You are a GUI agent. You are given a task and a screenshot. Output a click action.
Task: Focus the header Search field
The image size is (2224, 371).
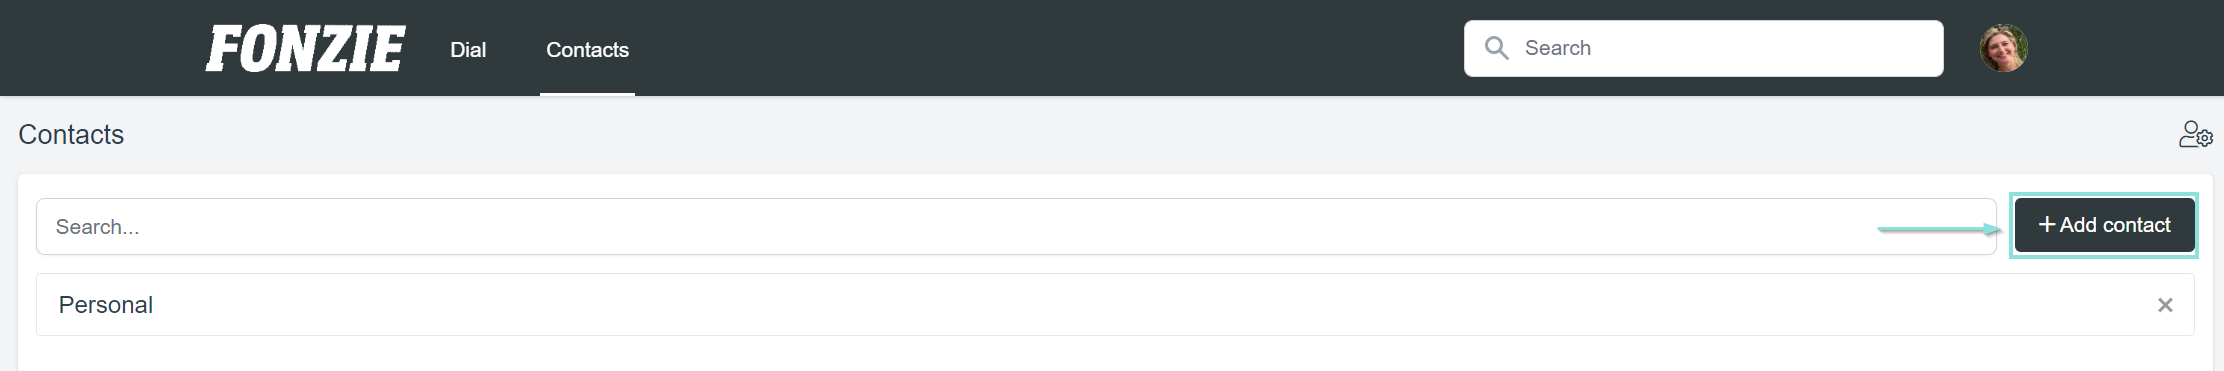click(1703, 48)
